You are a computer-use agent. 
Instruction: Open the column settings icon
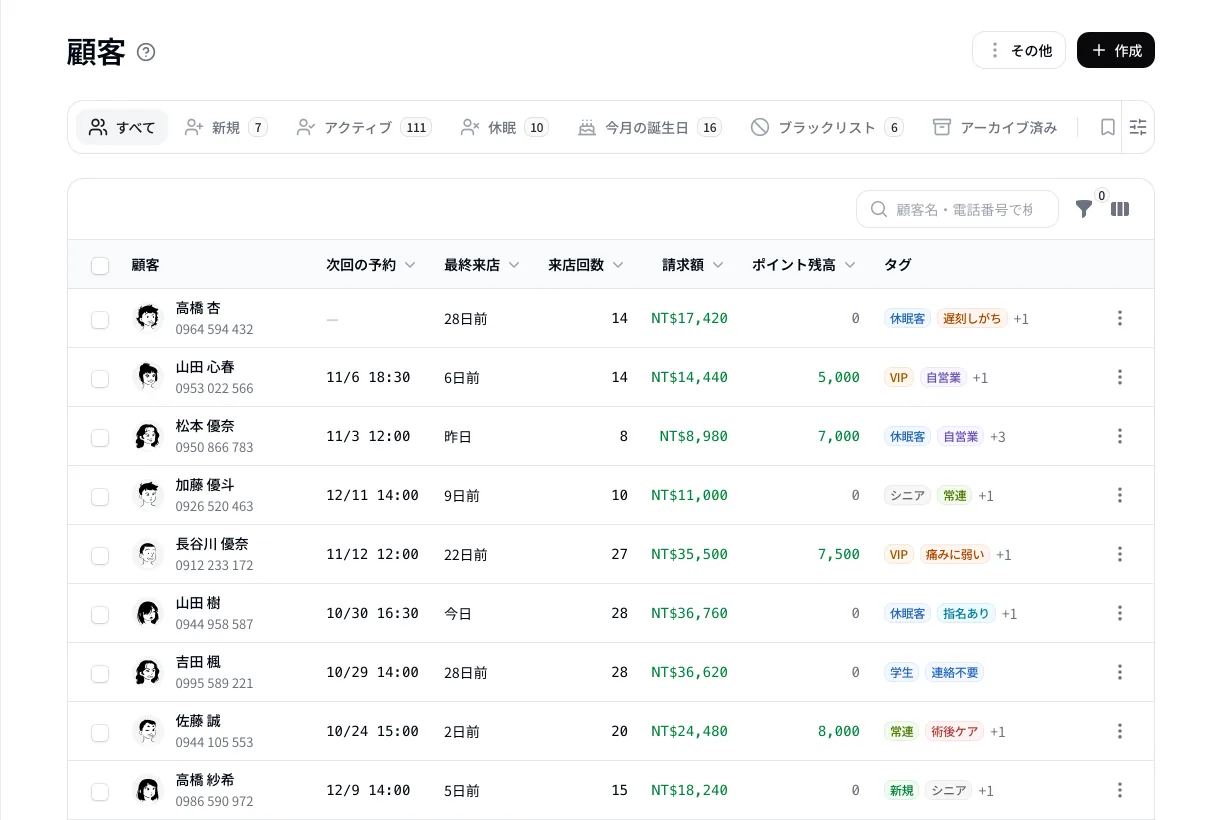click(1120, 209)
